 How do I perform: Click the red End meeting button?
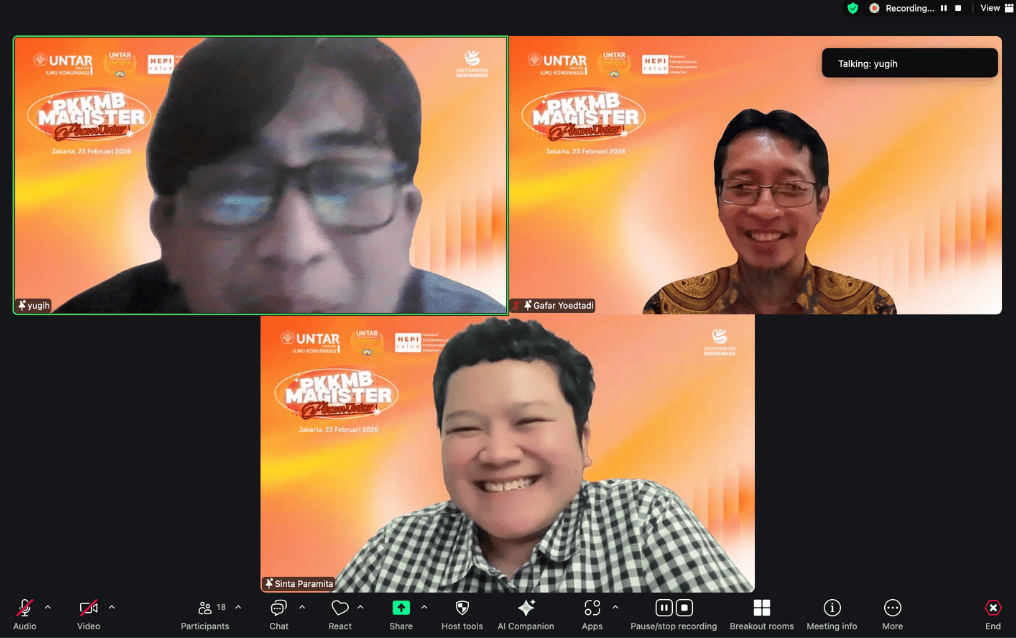[x=992, y=608]
